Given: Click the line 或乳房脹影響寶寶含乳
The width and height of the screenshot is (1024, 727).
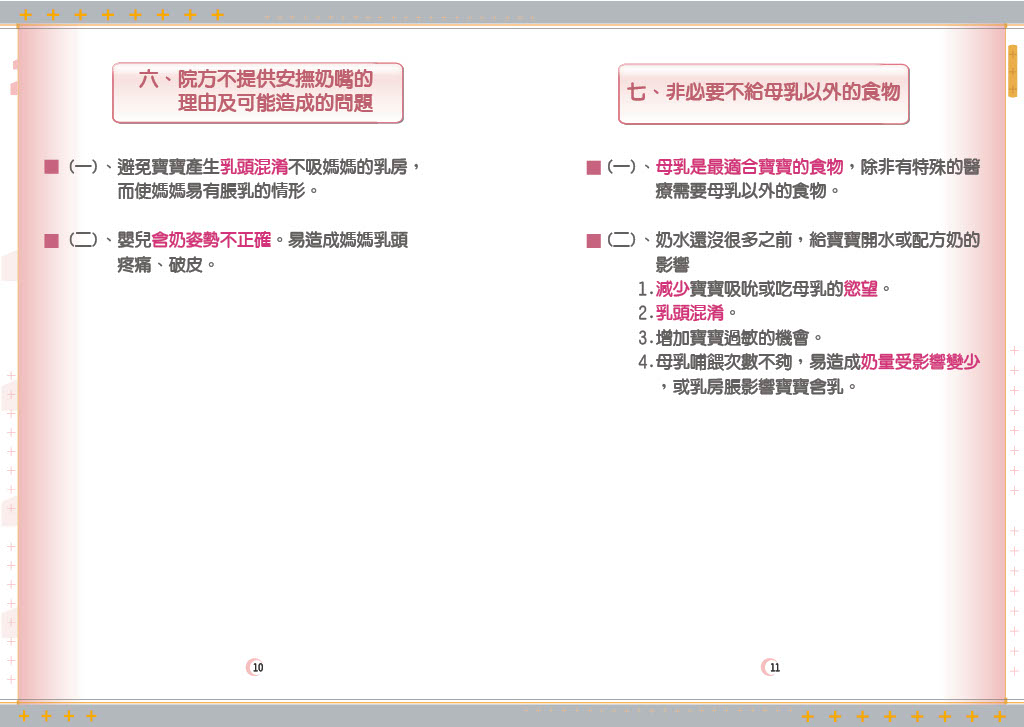Looking at the screenshot, I should click(x=758, y=387).
